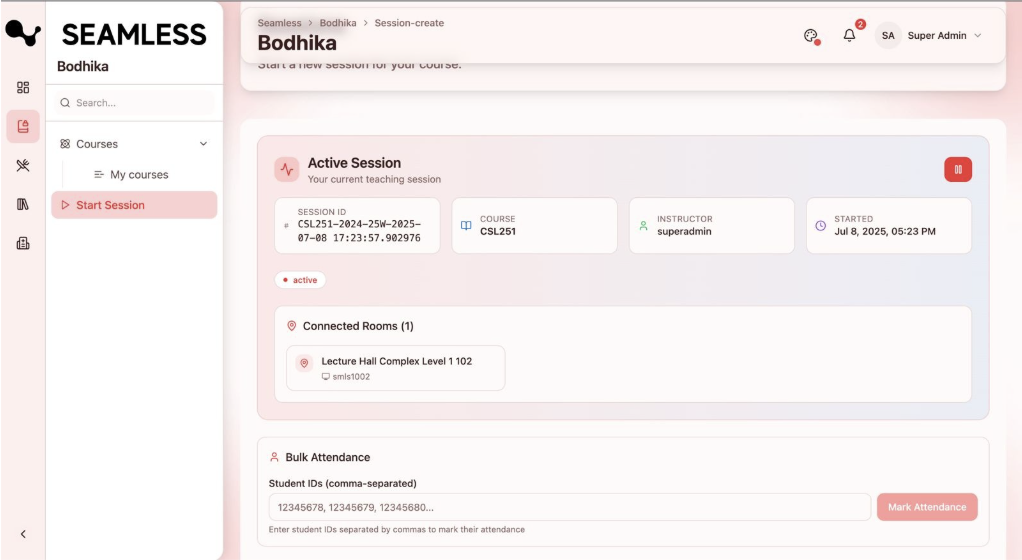Focus the sidebar Search field
Image resolution: width=1022 pixels, height=560 pixels.
(x=136, y=103)
